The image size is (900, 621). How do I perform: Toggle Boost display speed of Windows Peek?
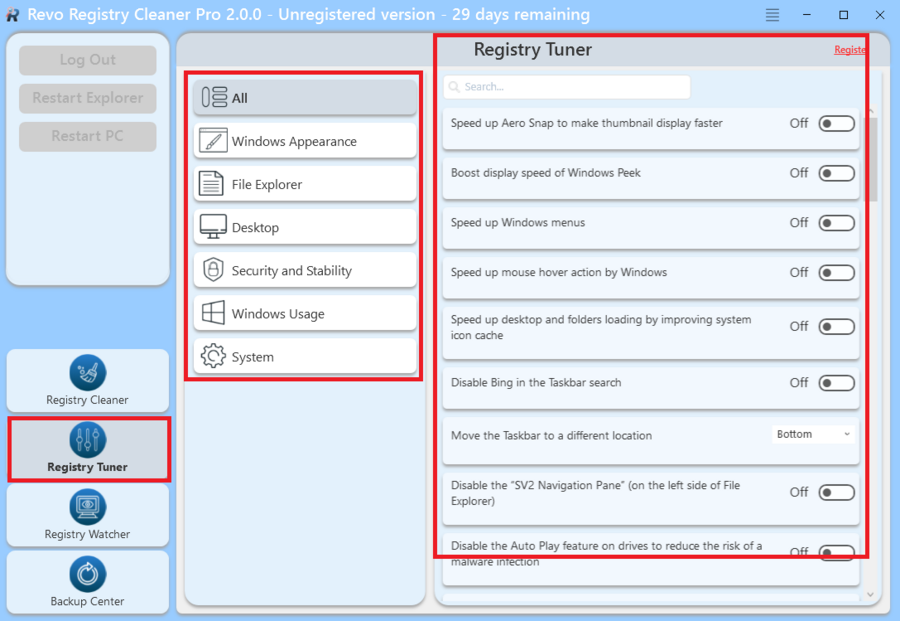pyautogui.click(x=836, y=173)
